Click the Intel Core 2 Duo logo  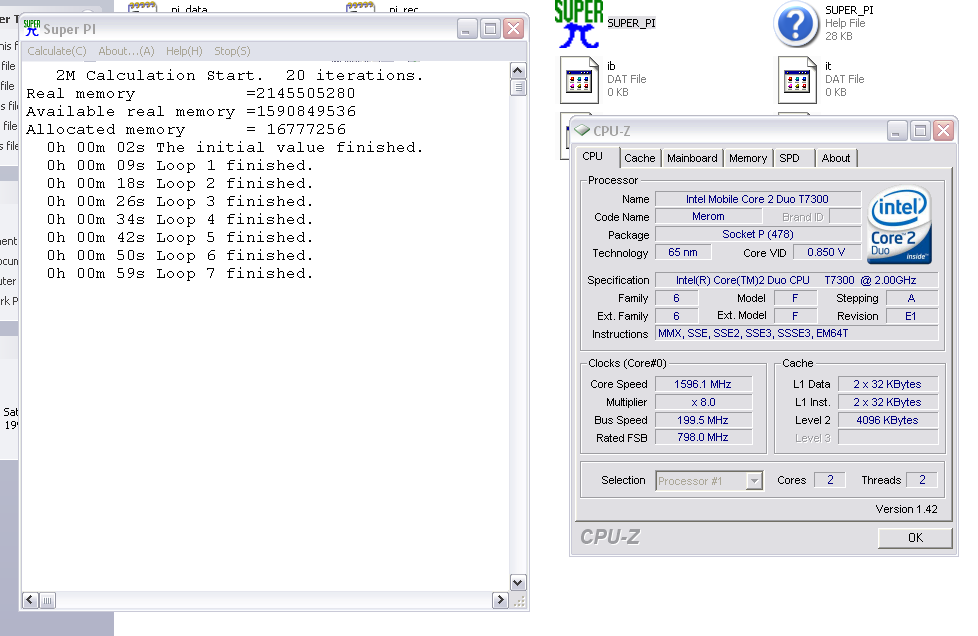899,225
